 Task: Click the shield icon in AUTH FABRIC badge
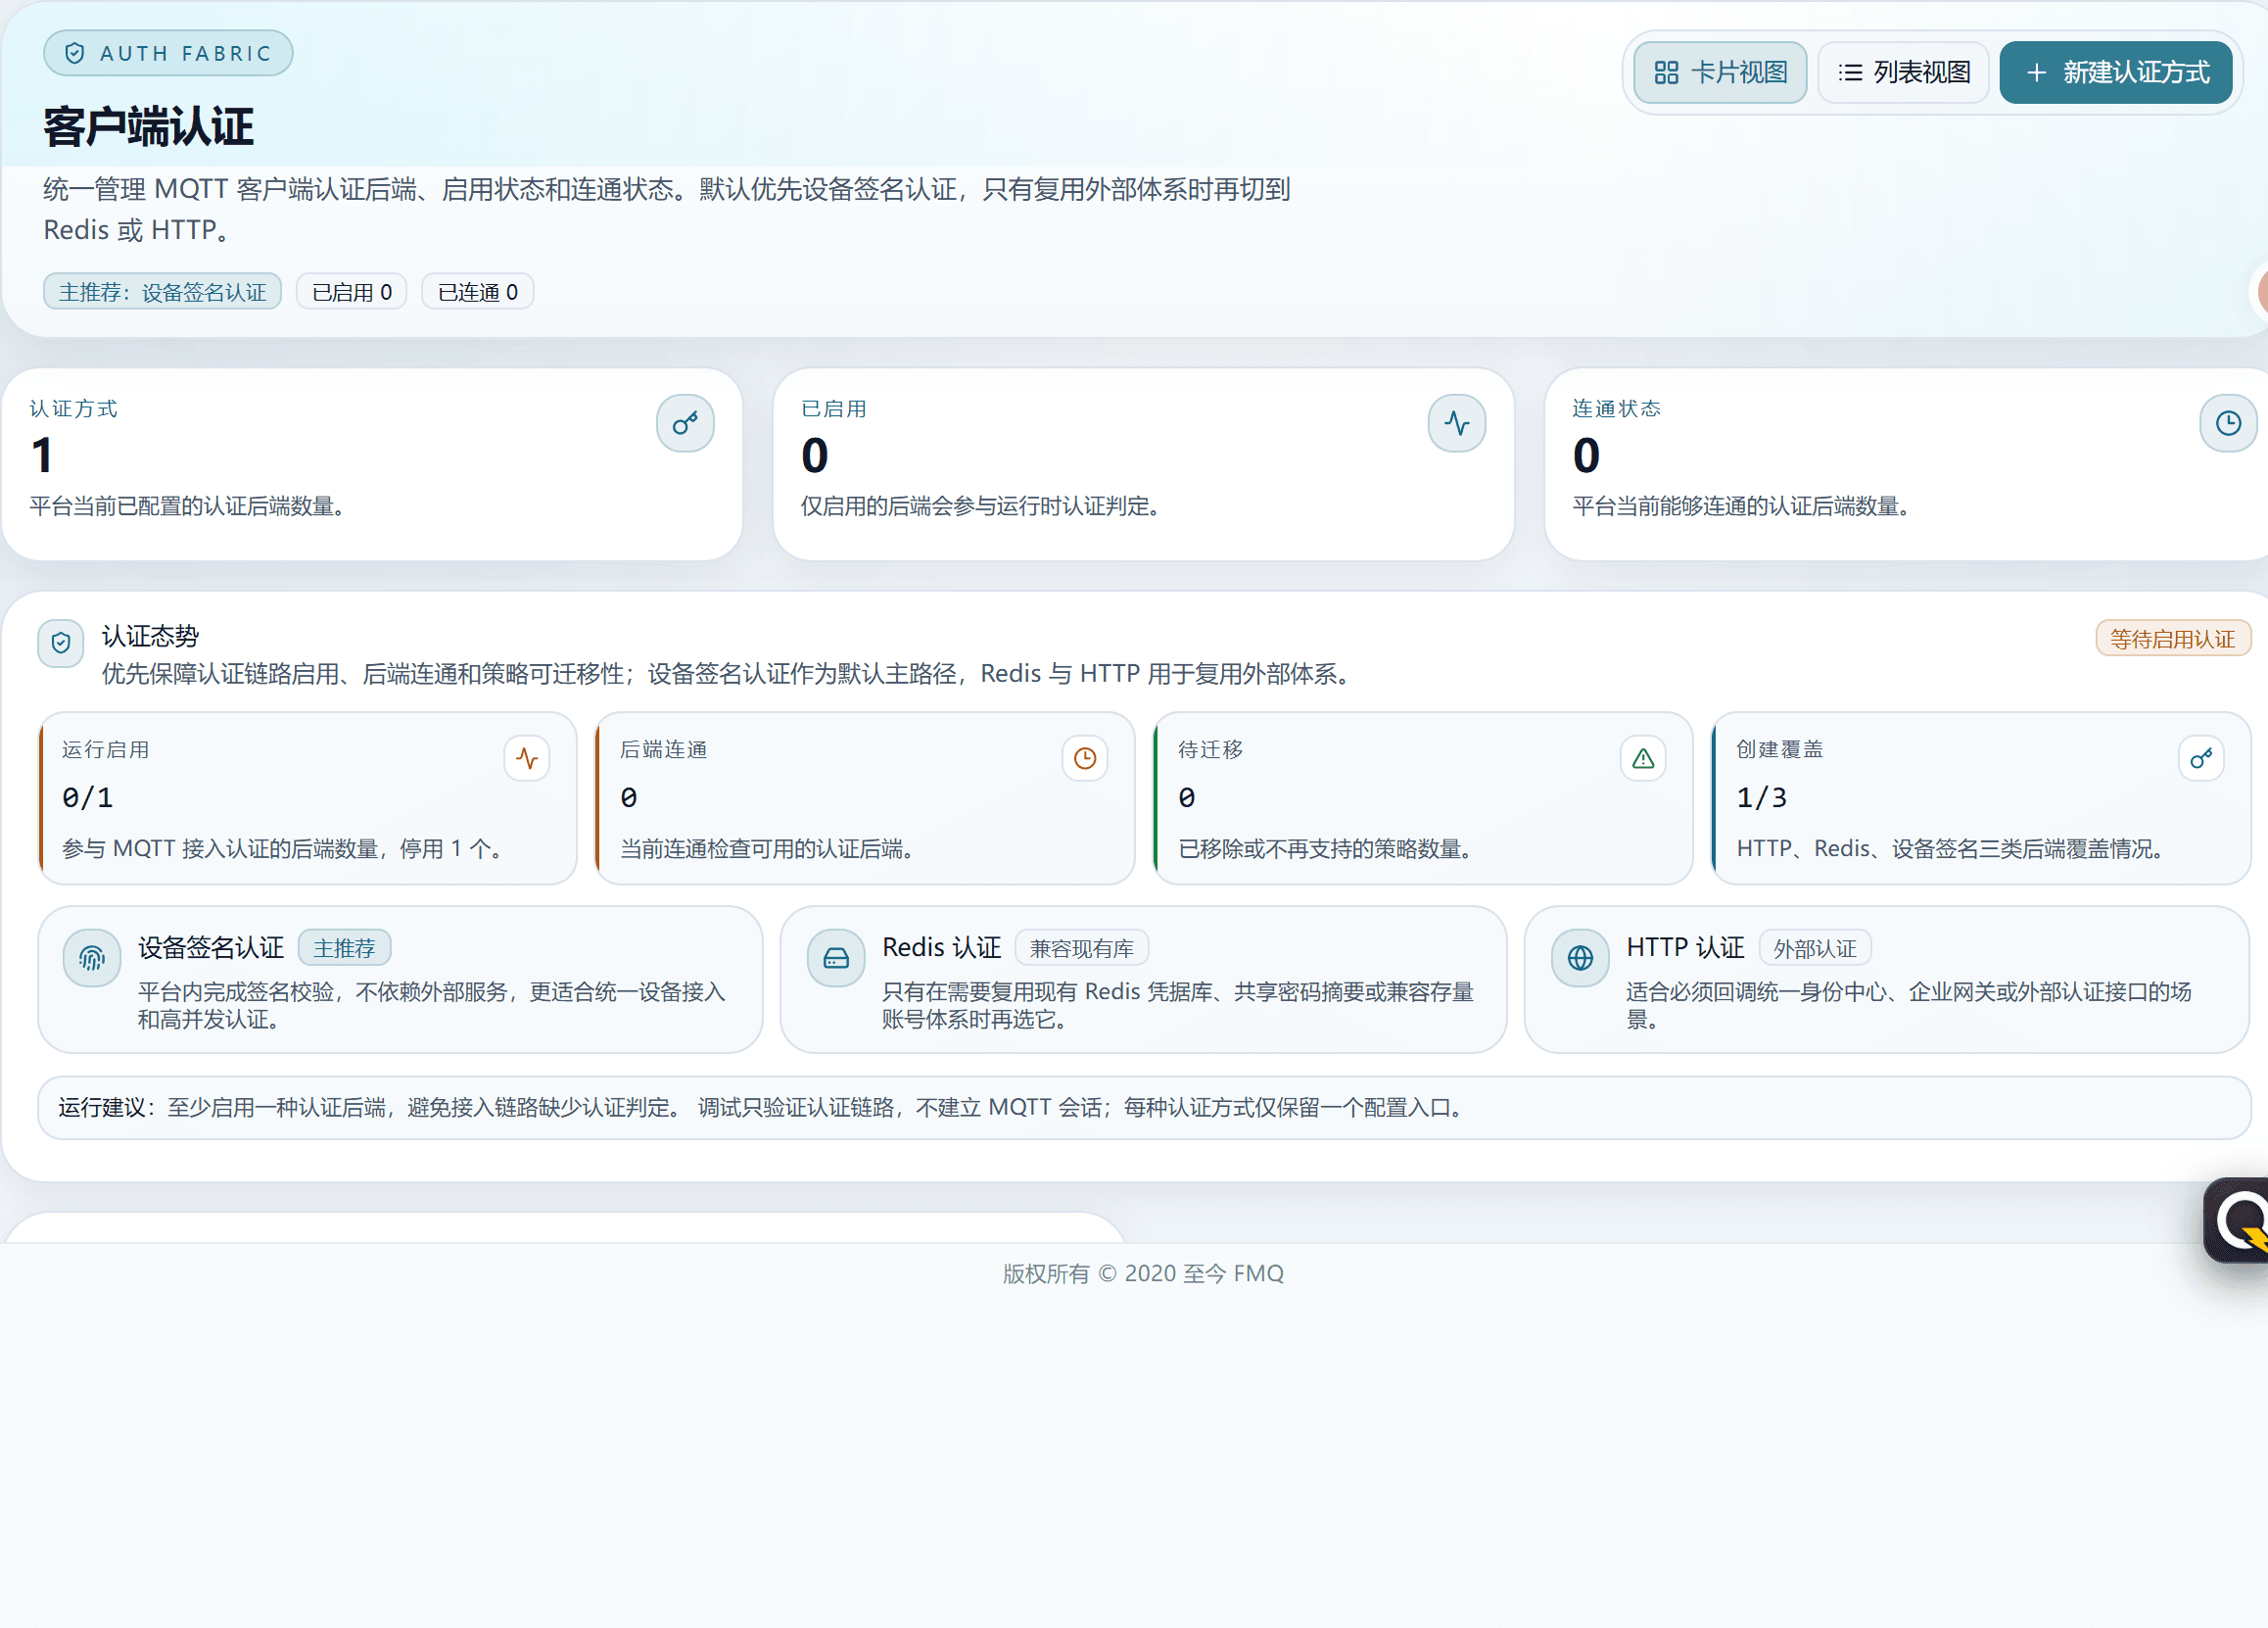tap(74, 53)
